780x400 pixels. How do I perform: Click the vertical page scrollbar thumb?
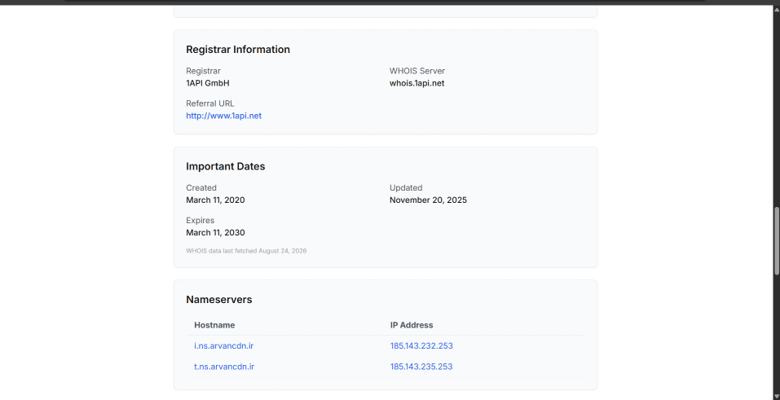[777, 240]
